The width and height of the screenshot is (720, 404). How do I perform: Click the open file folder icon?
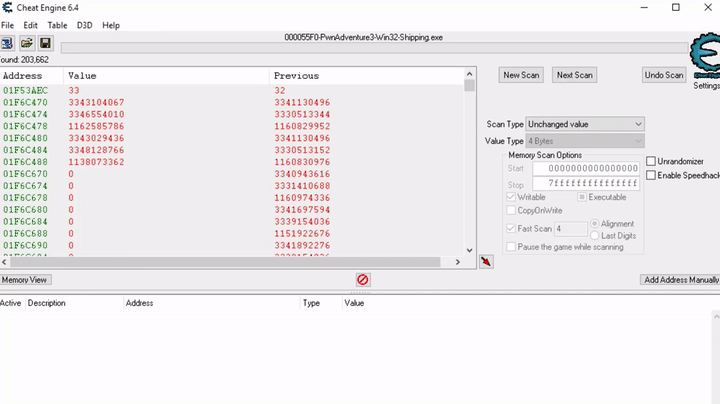(x=27, y=43)
